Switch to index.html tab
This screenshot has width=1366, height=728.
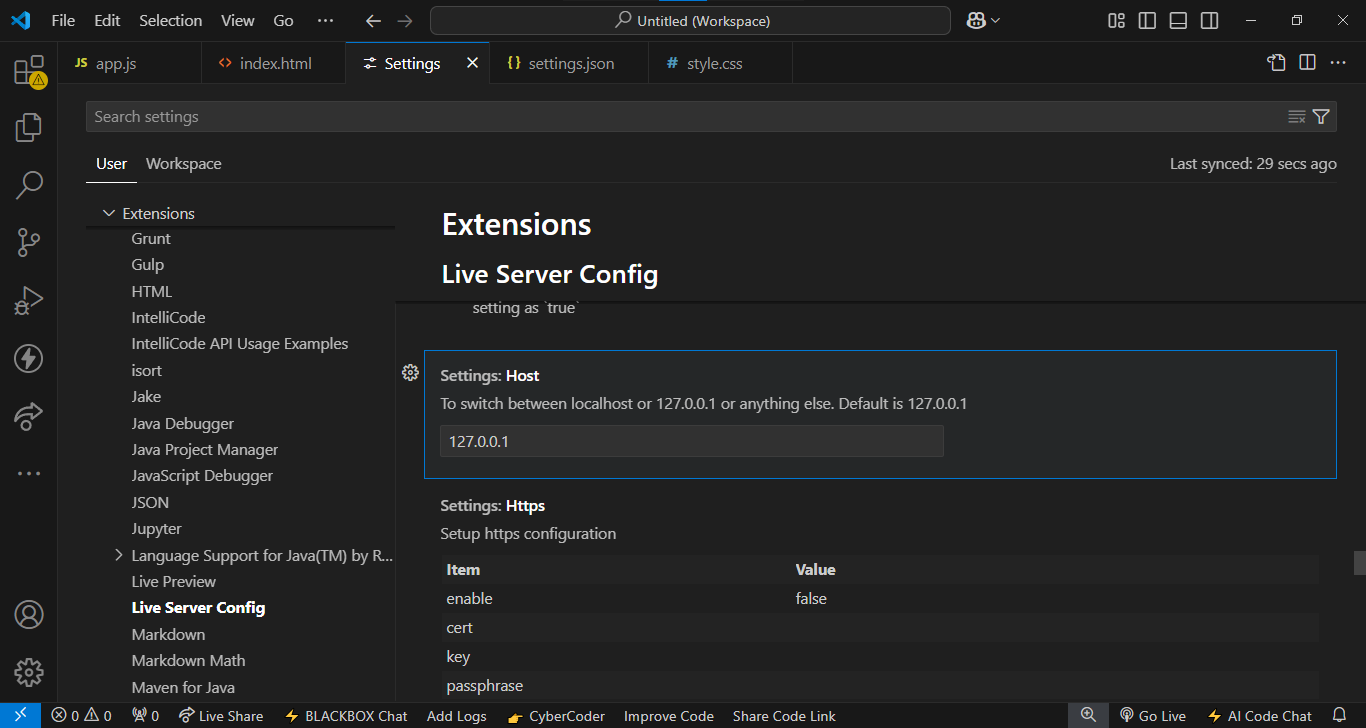[274, 63]
